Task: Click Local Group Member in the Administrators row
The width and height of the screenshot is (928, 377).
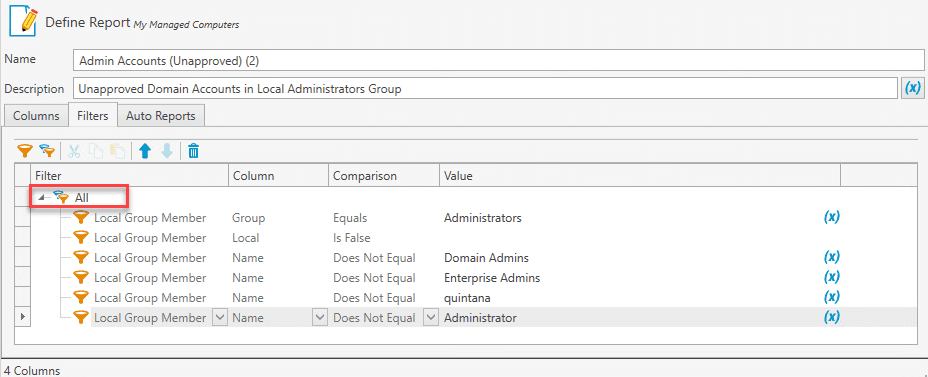Action: [150, 218]
